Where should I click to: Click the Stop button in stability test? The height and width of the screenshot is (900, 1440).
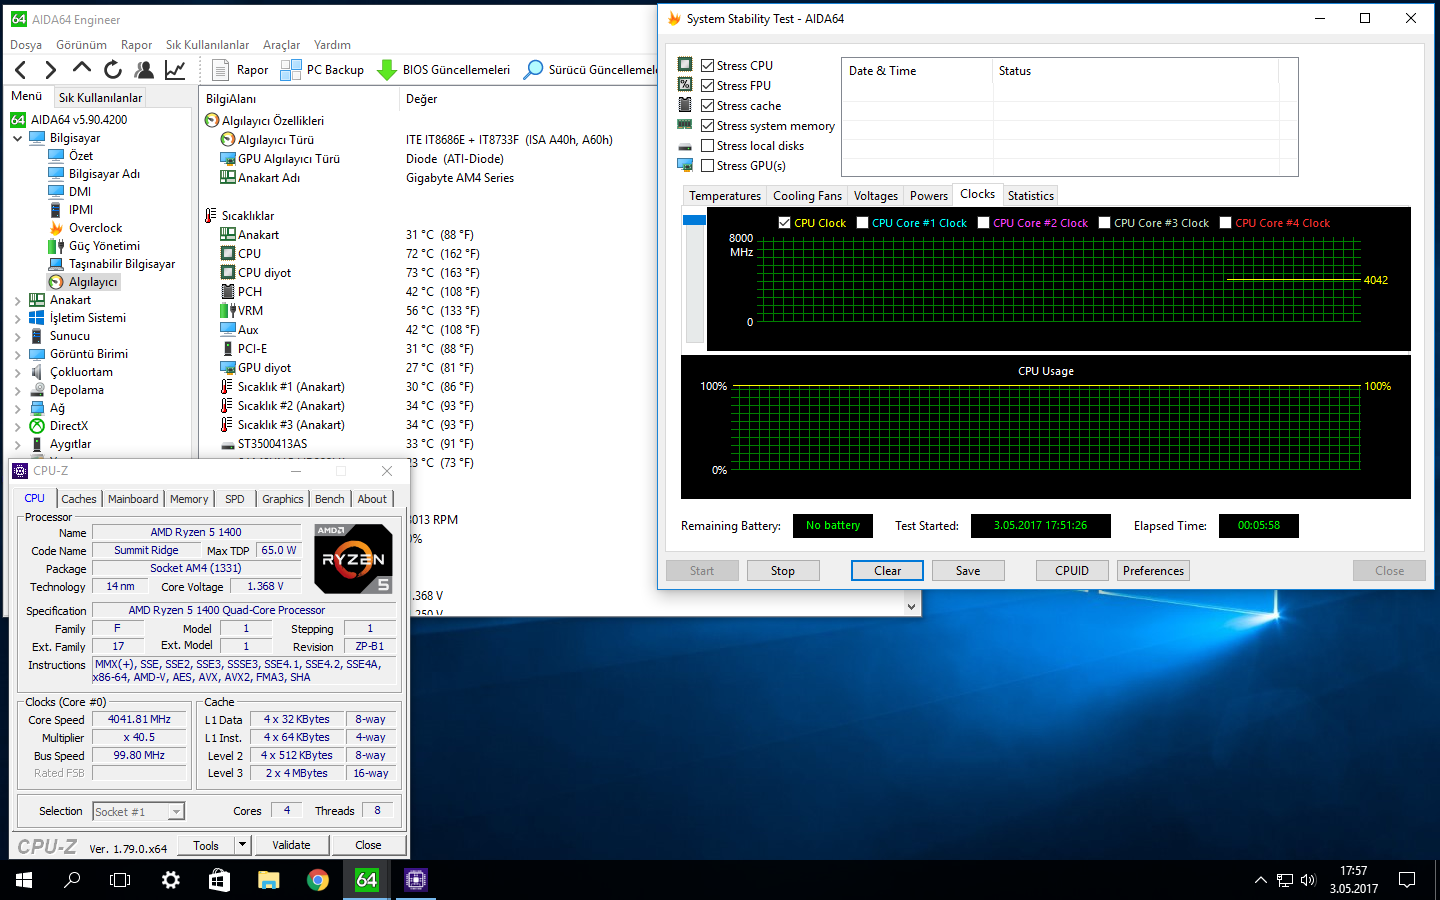coord(783,571)
